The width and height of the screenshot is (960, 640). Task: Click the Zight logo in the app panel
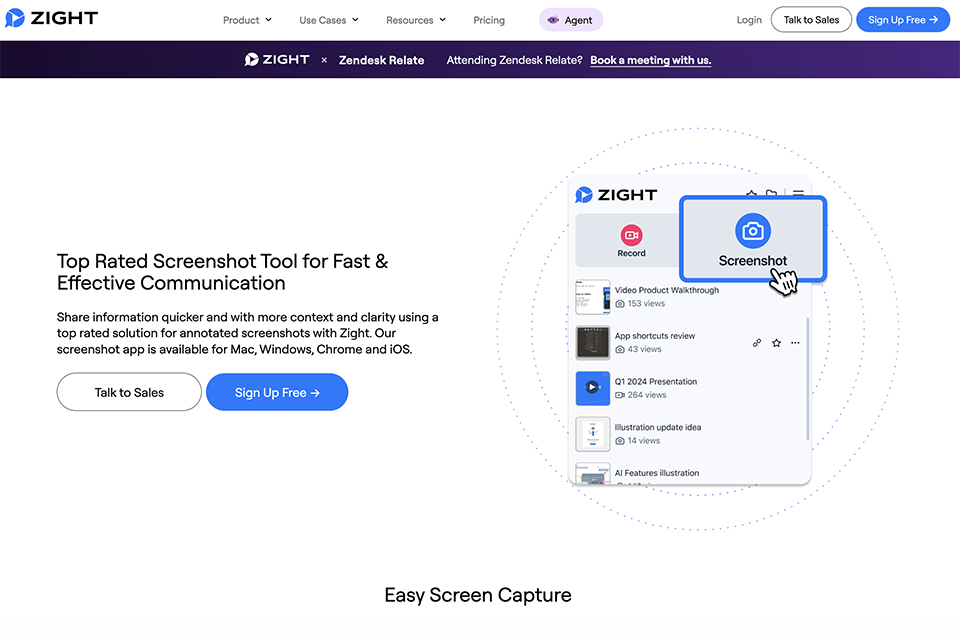pyautogui.click(x=616, y=195)
